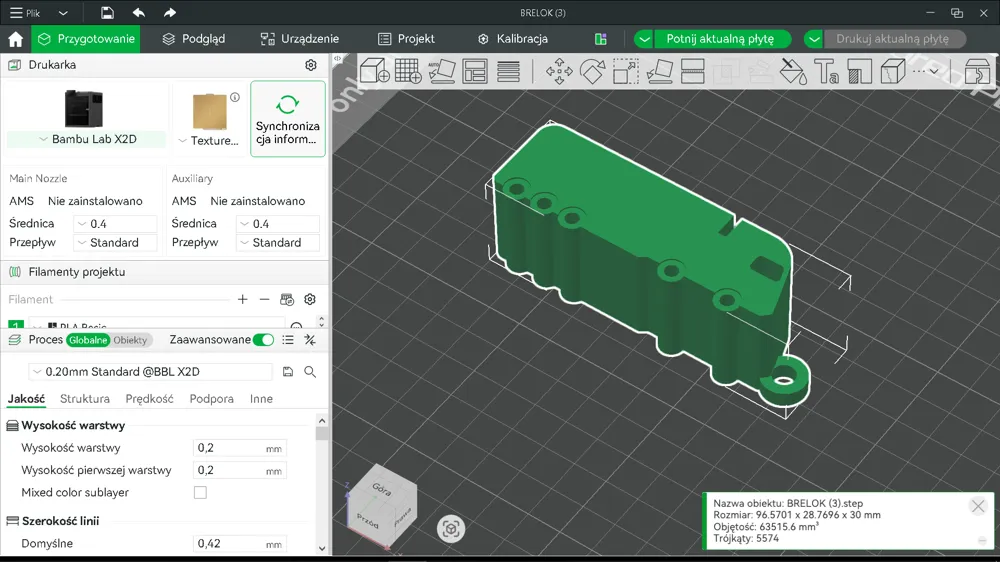Click the settings list view icon
Screen dimensions: 1000x562
[x=288, y=340]
